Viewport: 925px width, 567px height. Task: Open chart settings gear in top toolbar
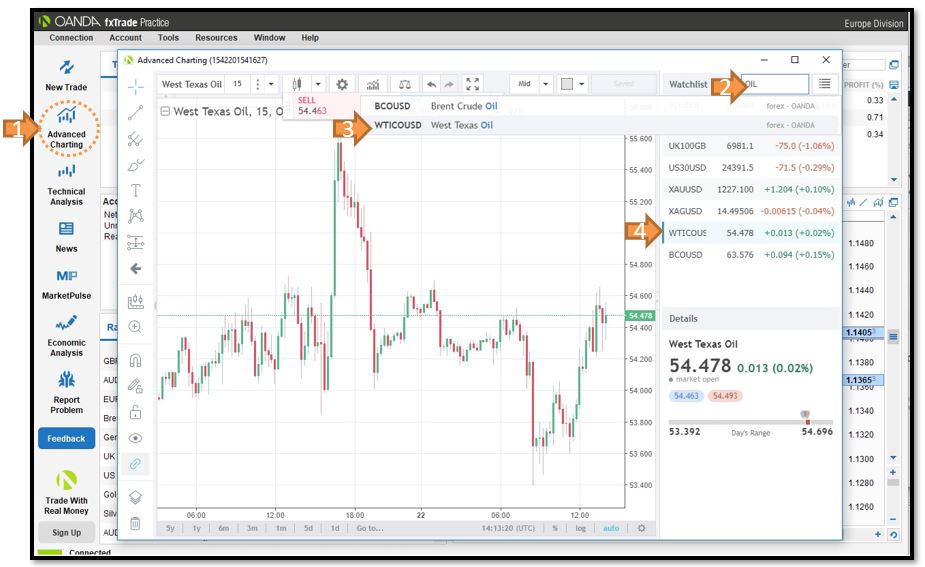(342, 85)
